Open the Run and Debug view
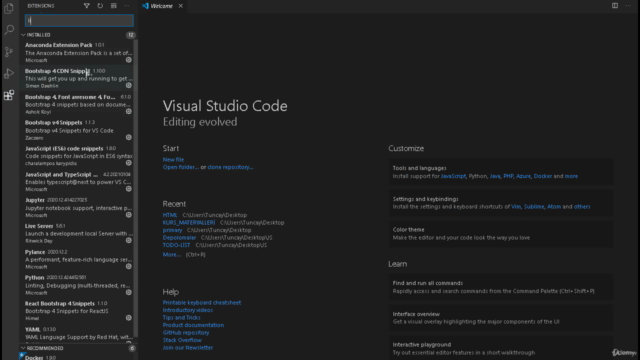The width and height of the screenshot is (640, 360). coord(9,73)
